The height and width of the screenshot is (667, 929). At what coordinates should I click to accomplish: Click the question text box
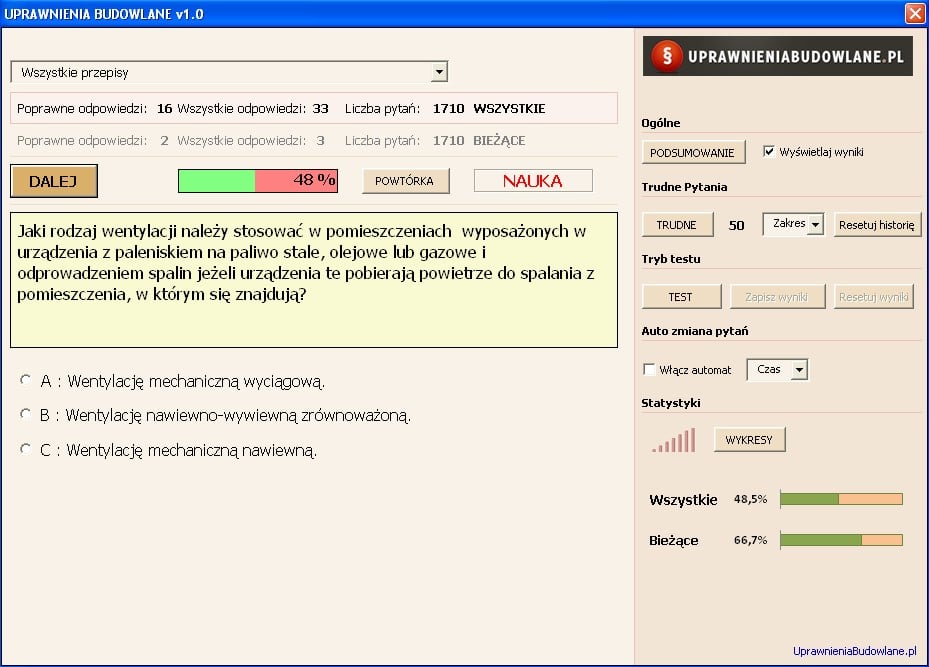click(314, 280)
